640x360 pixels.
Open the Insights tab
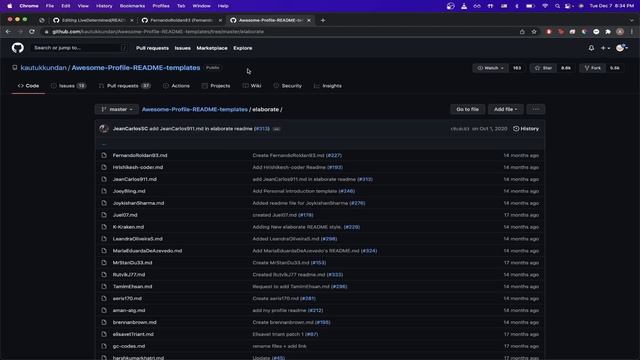coord(327,86)
